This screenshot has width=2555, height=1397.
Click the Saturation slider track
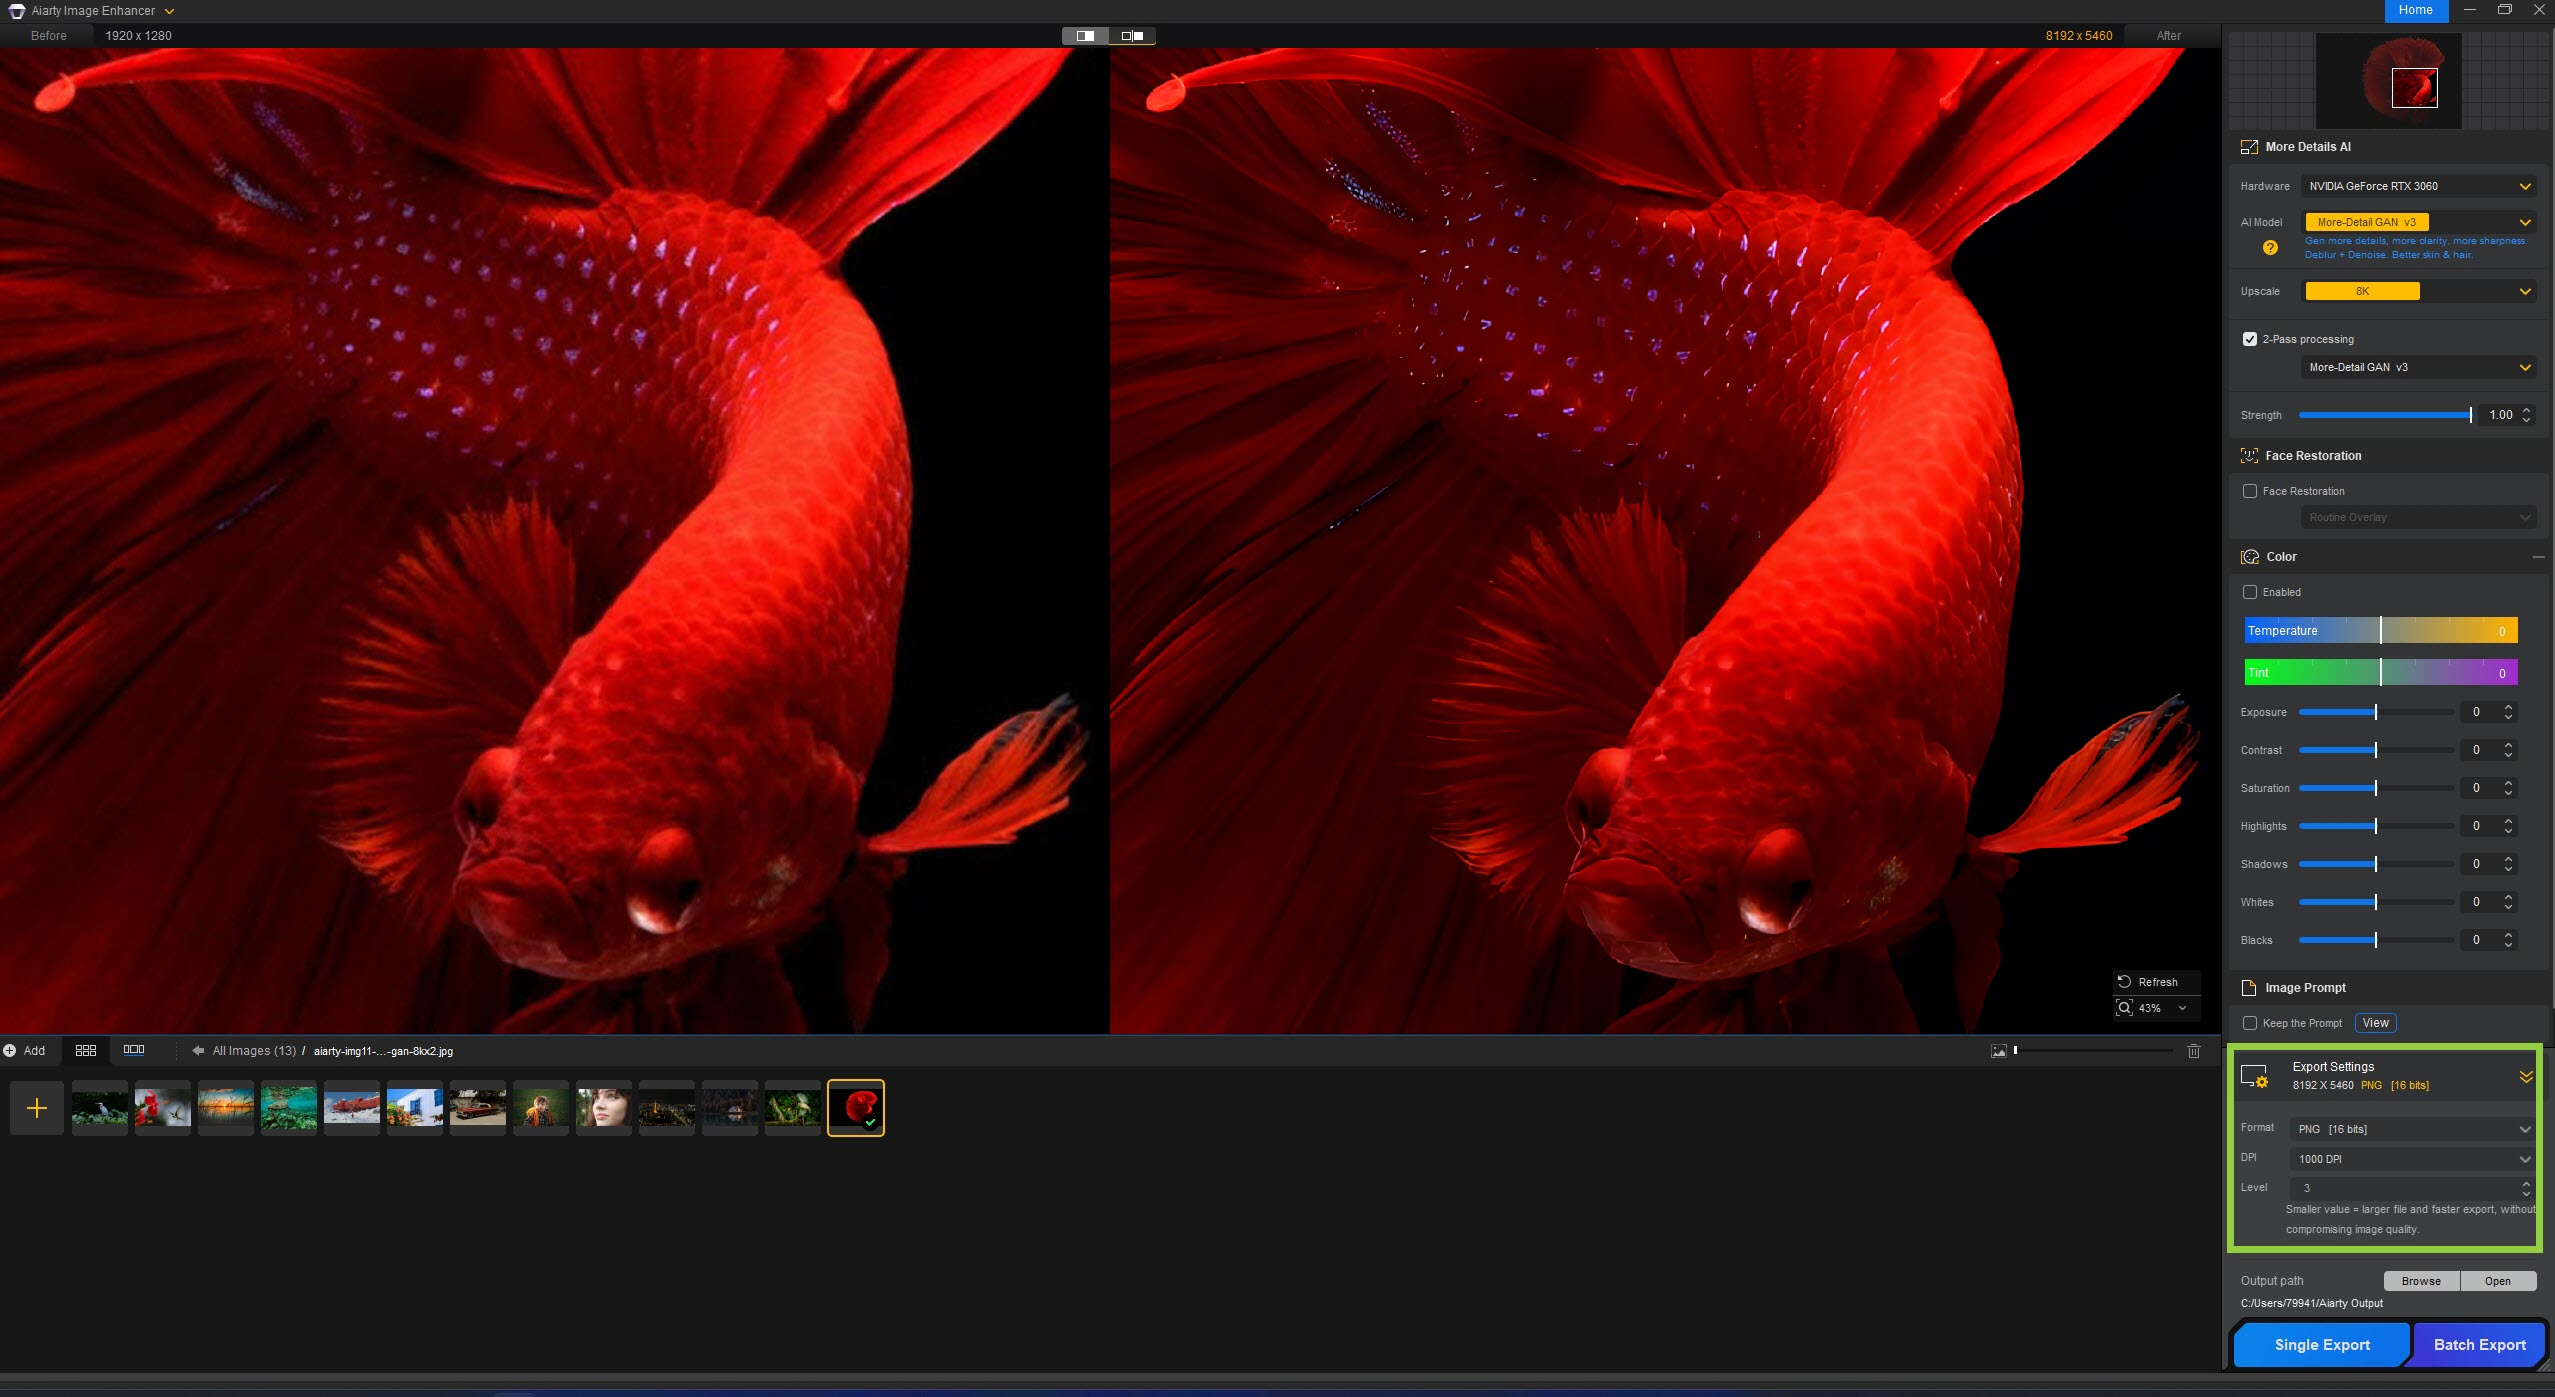[2376, 788]
